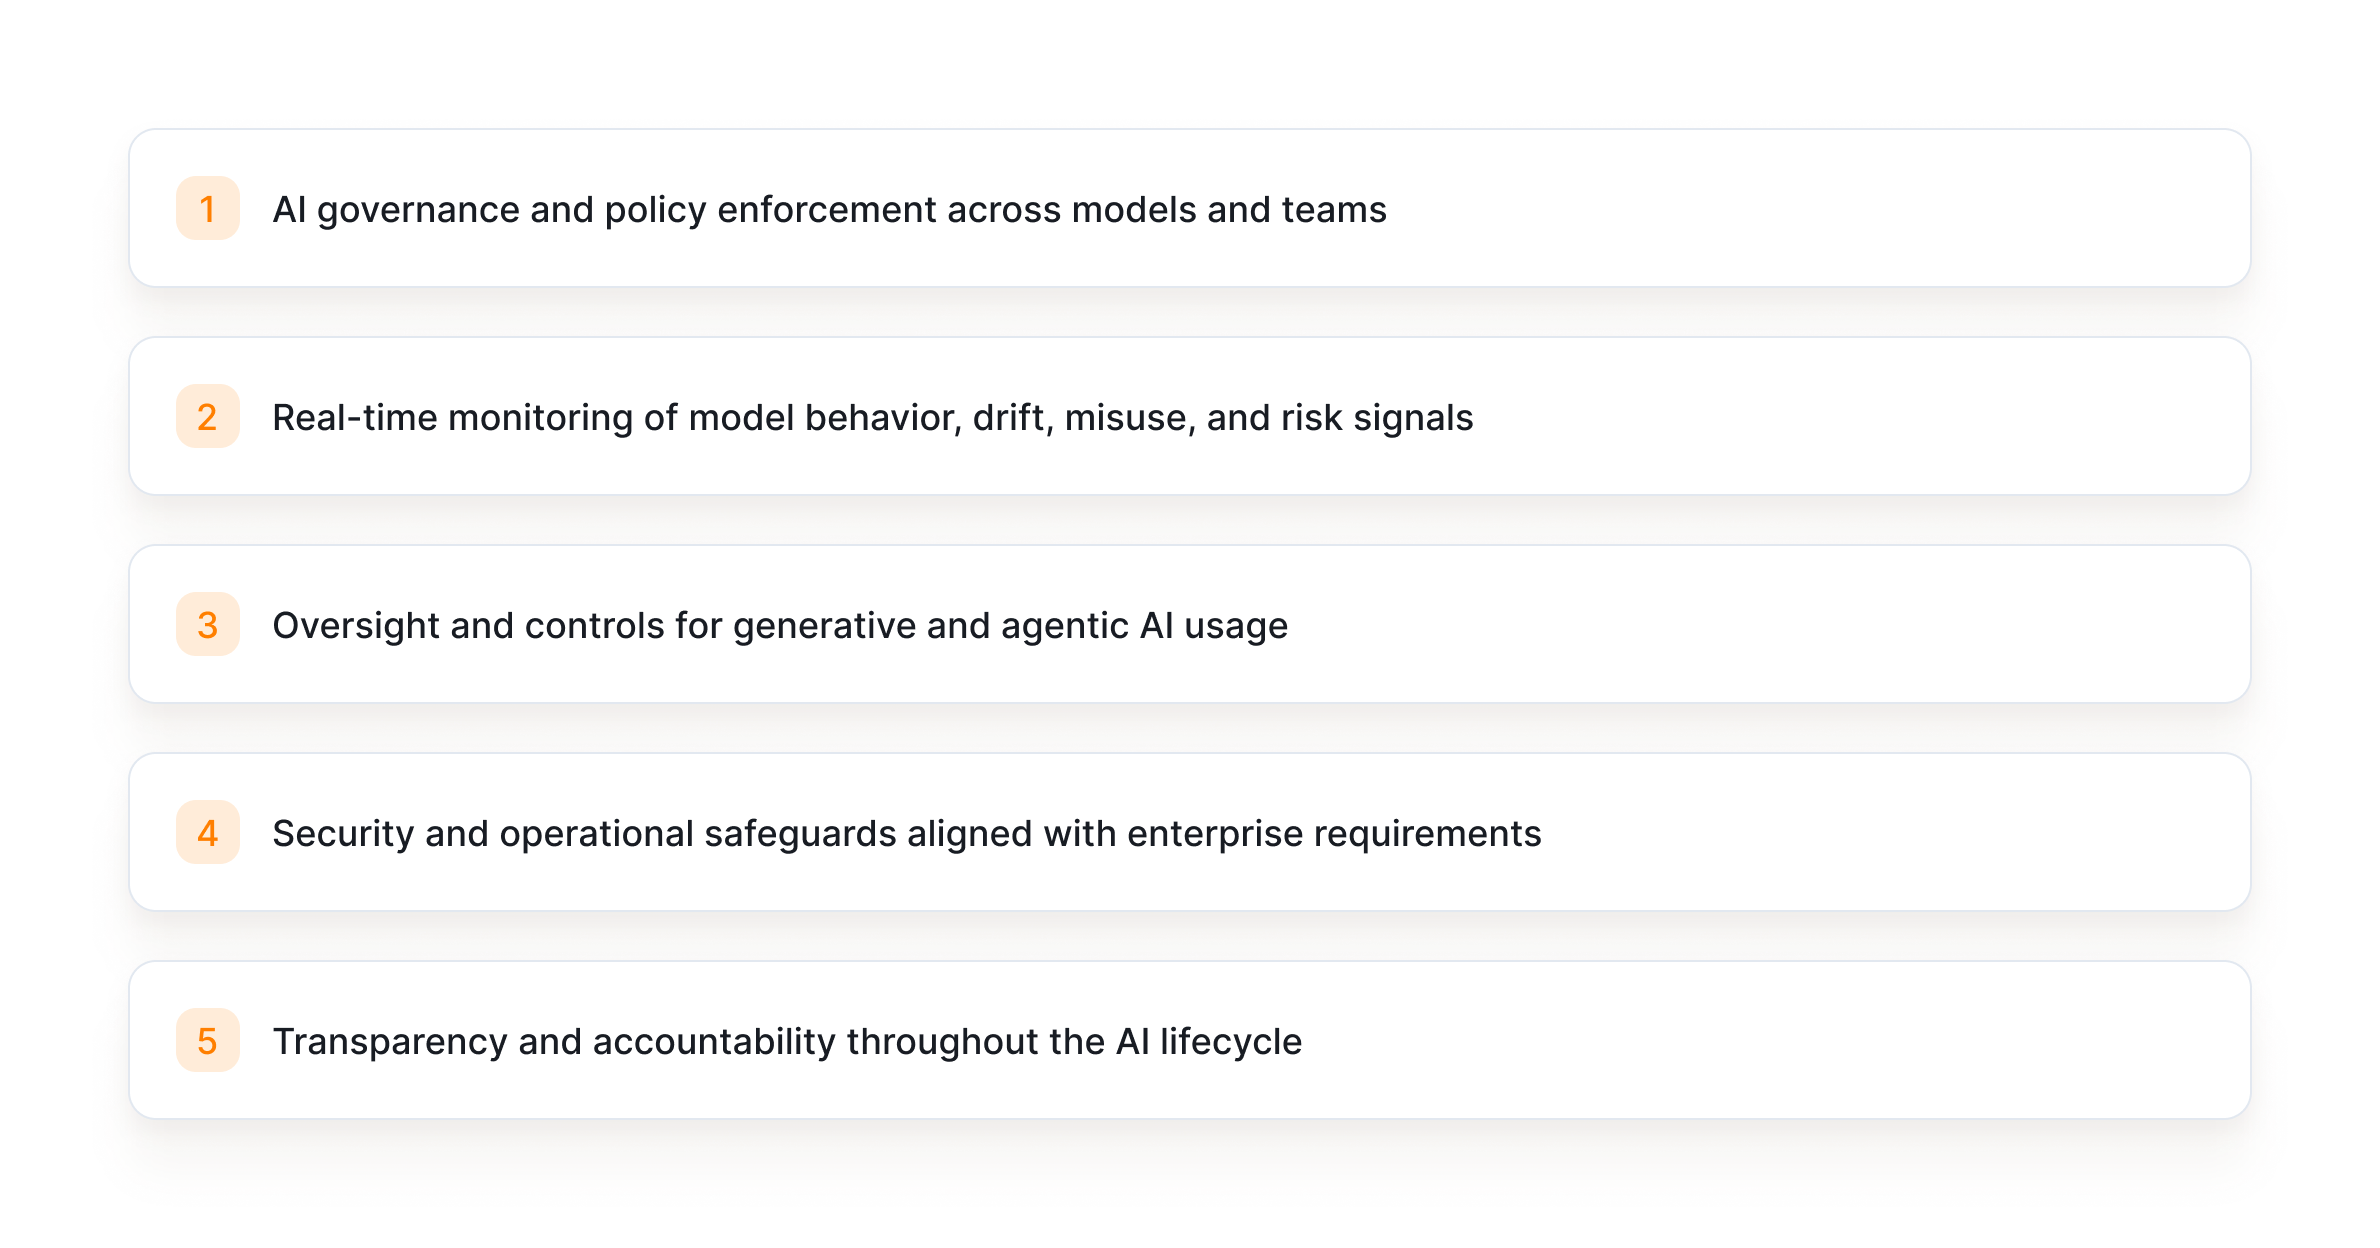The height and width of the screenshot is (1248, 2380).
Task: Select the number 5 badge icon
Action: 207,1041
